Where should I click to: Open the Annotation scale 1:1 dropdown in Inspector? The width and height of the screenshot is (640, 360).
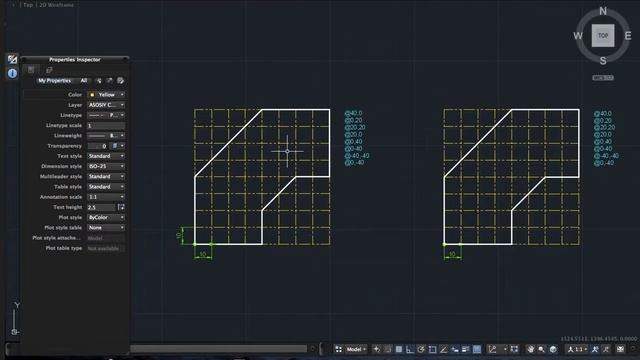(x=106, y=197)
